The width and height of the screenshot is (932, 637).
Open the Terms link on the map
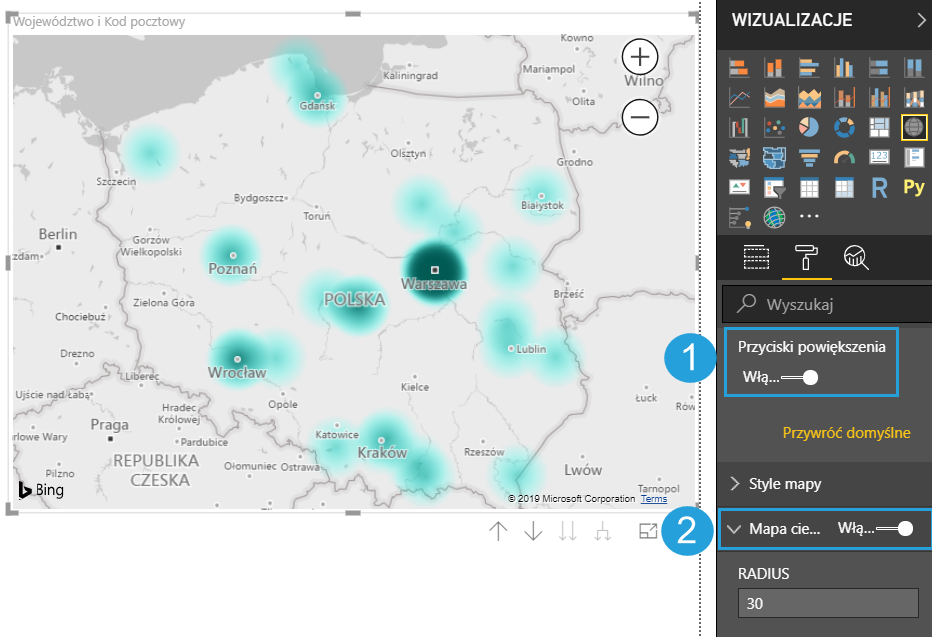pos(653,499)
